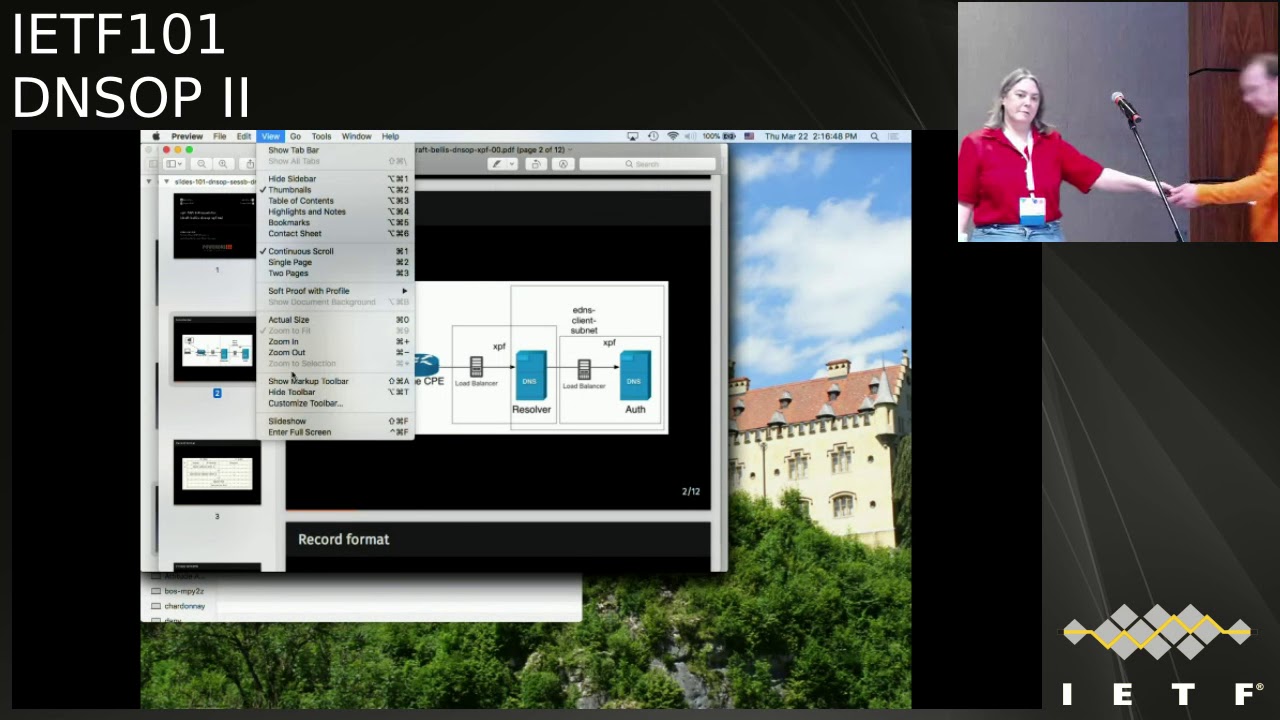Close the open View menu

pyautogui.click(x=270, y=136)
